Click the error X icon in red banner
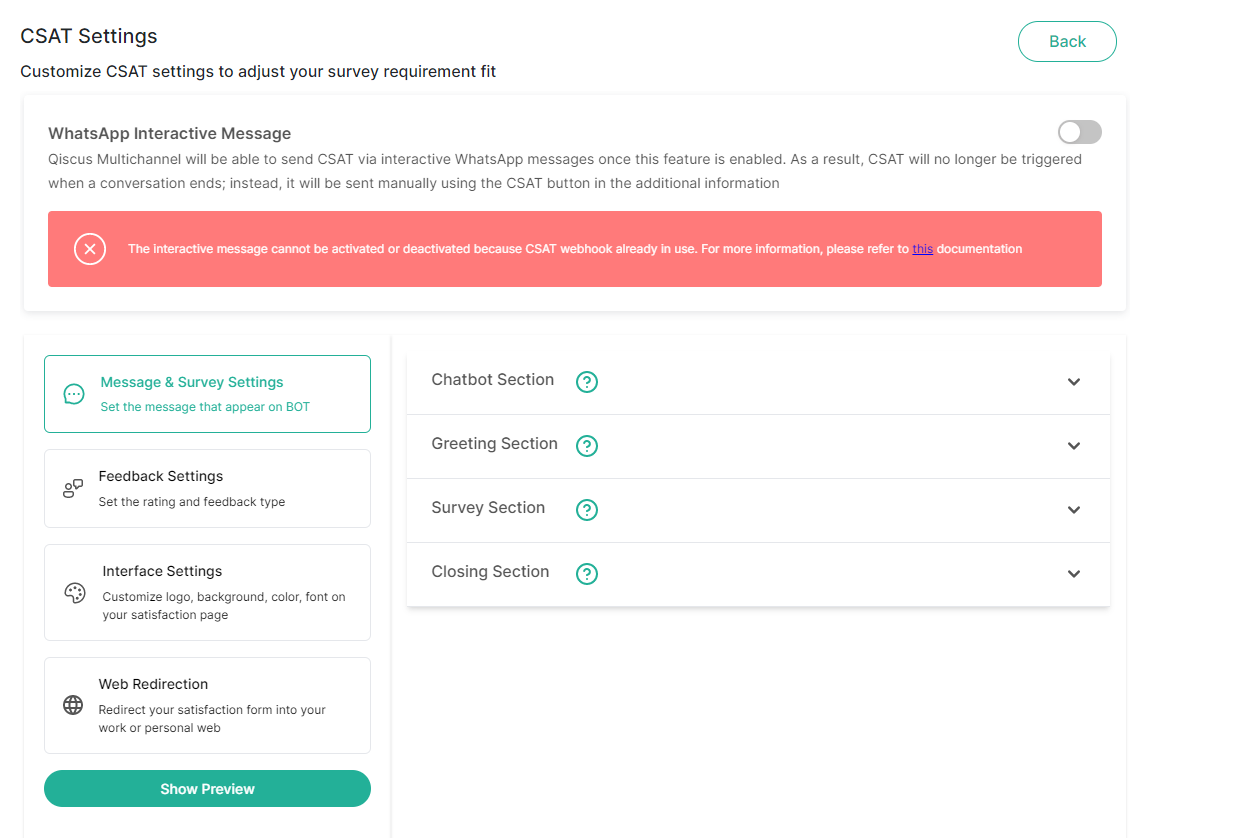The width and height of the screenshot is (1255, 838). [90, 249]
